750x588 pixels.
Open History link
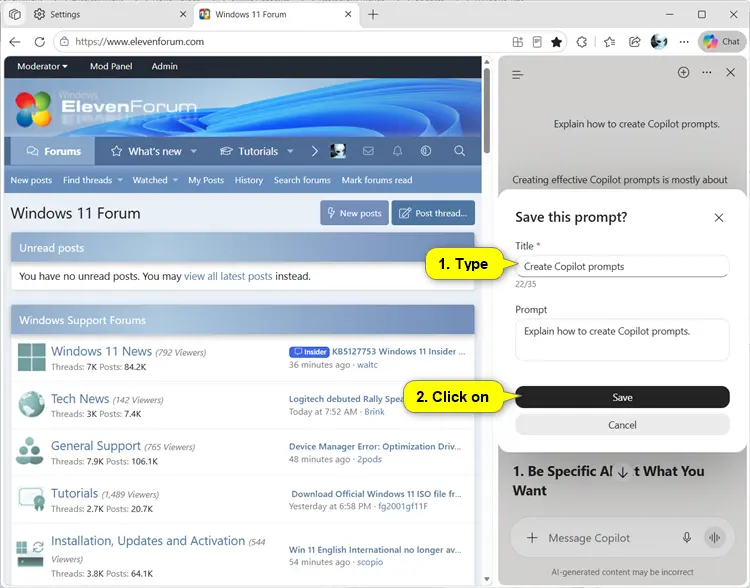pyautogui.click(x=249, y=180)
